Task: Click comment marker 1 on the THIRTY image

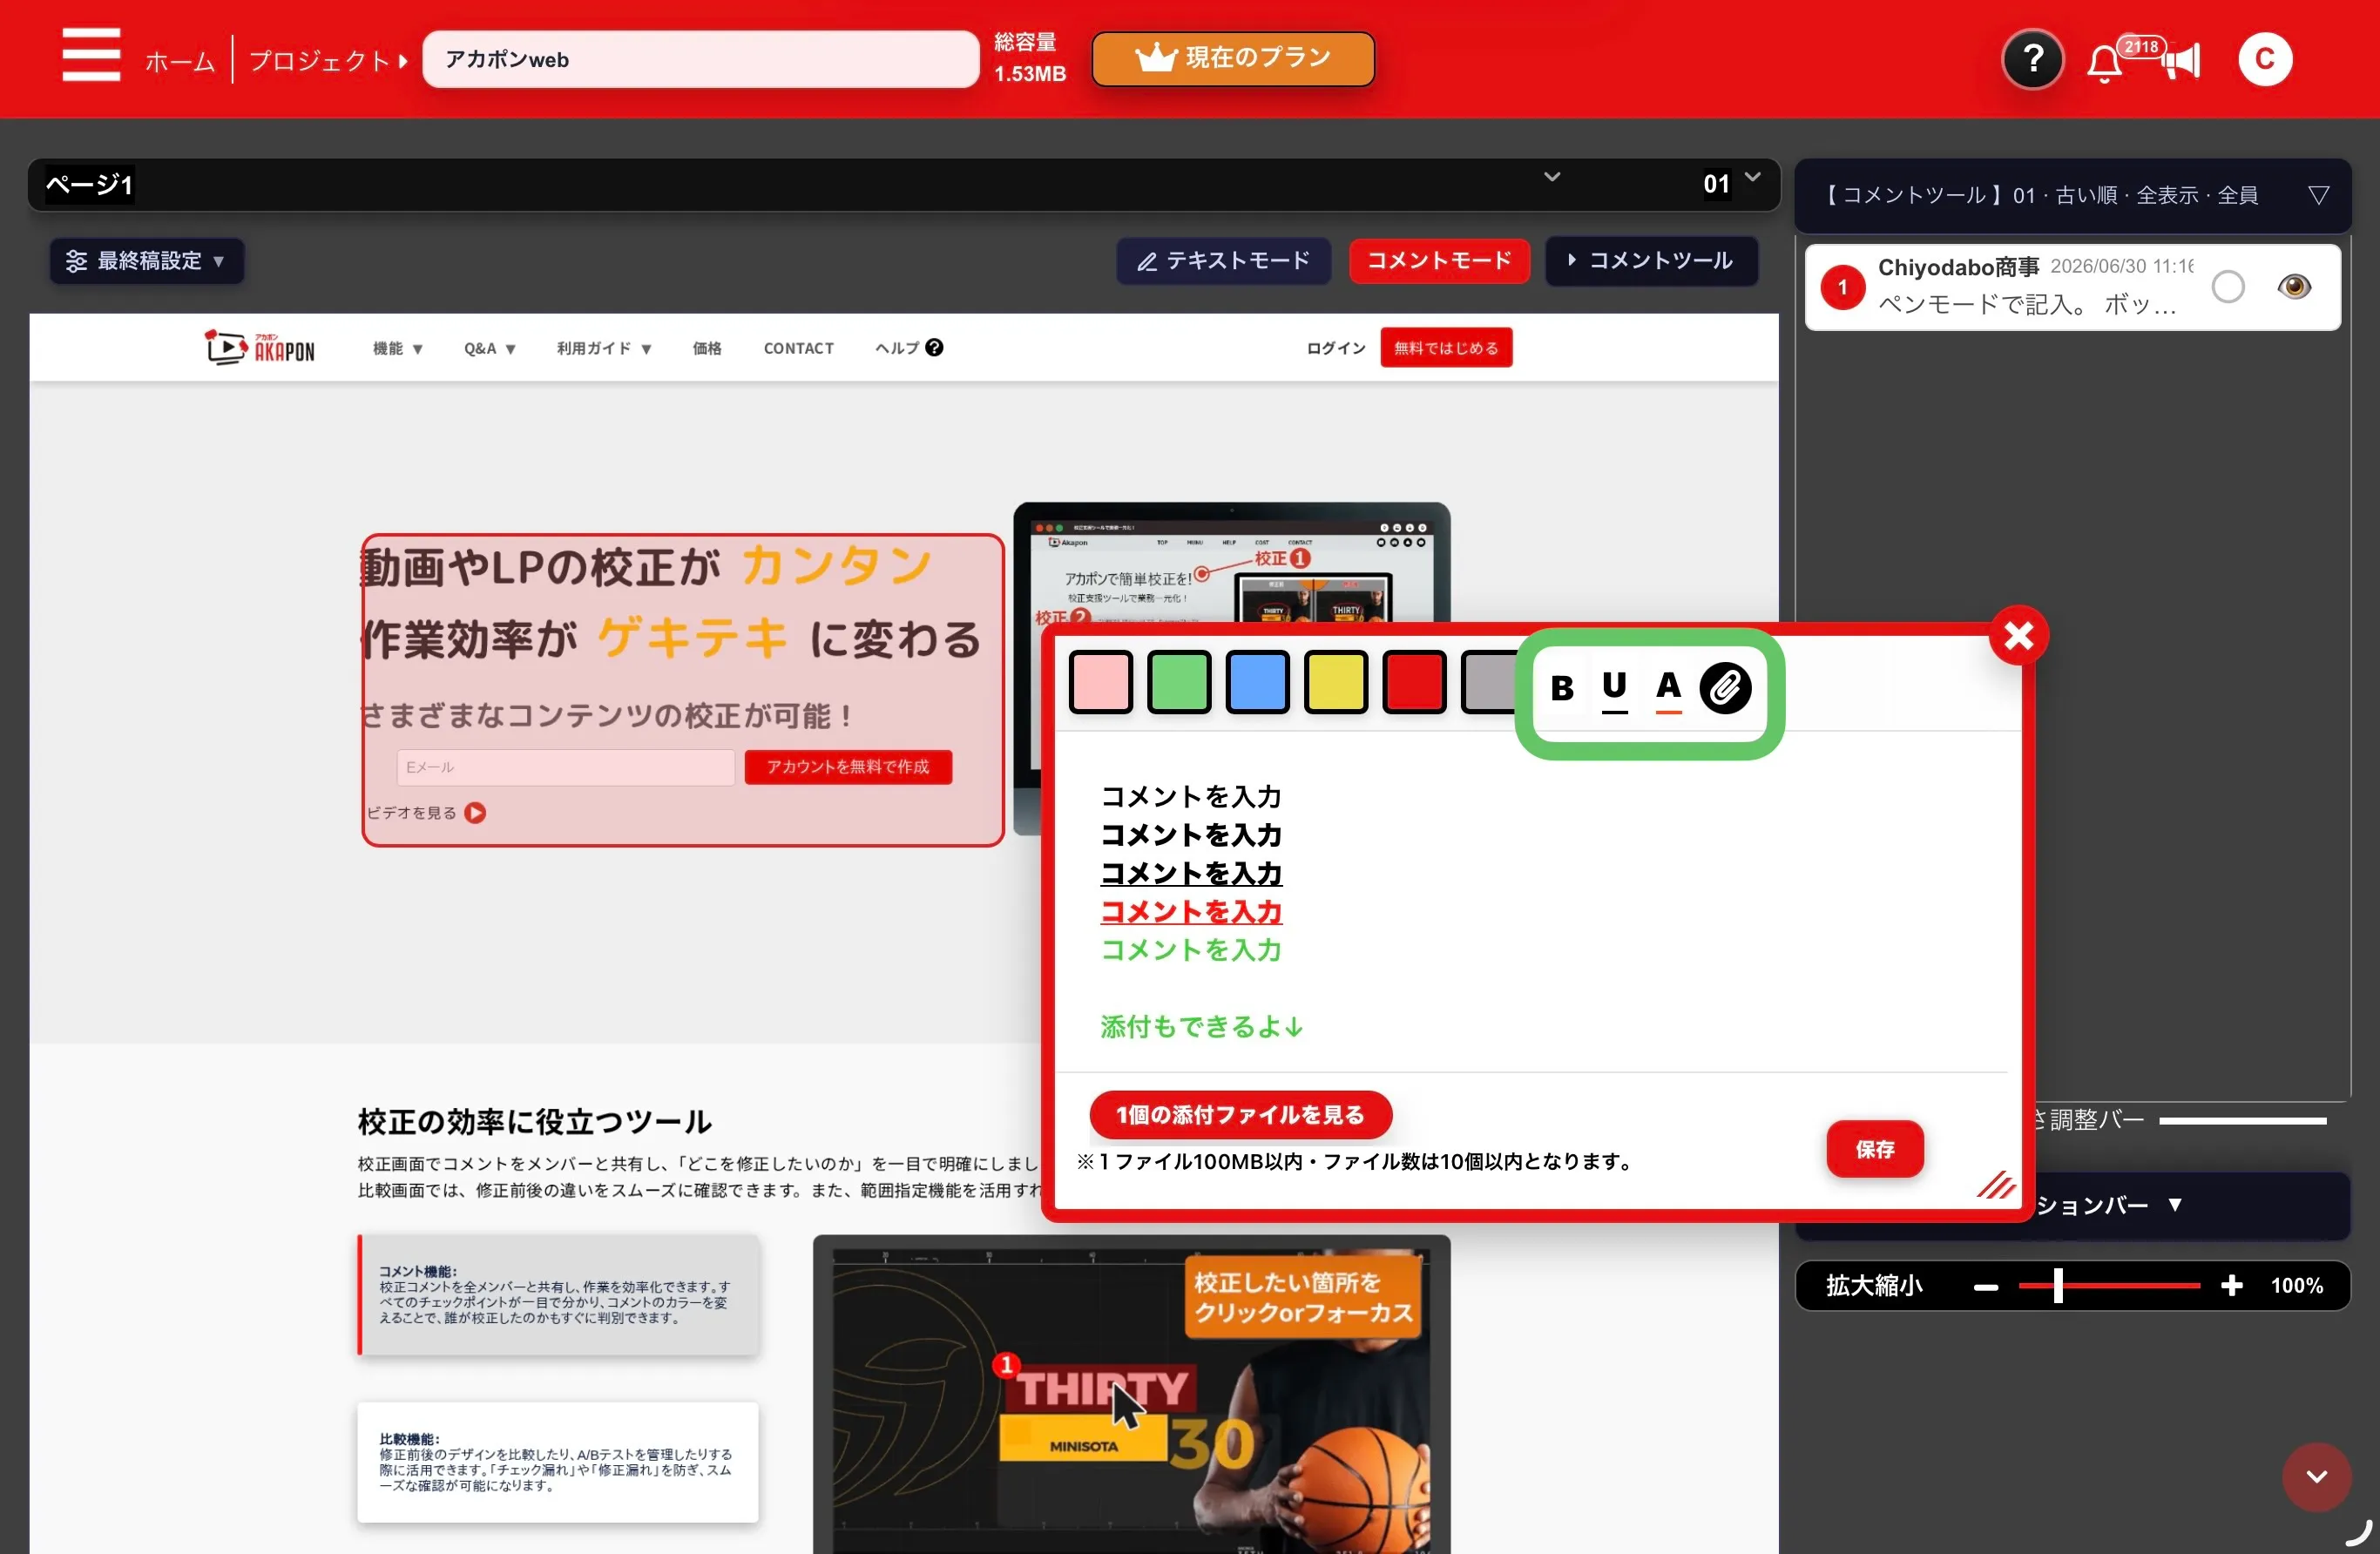Action: tap(1006, 1364)
